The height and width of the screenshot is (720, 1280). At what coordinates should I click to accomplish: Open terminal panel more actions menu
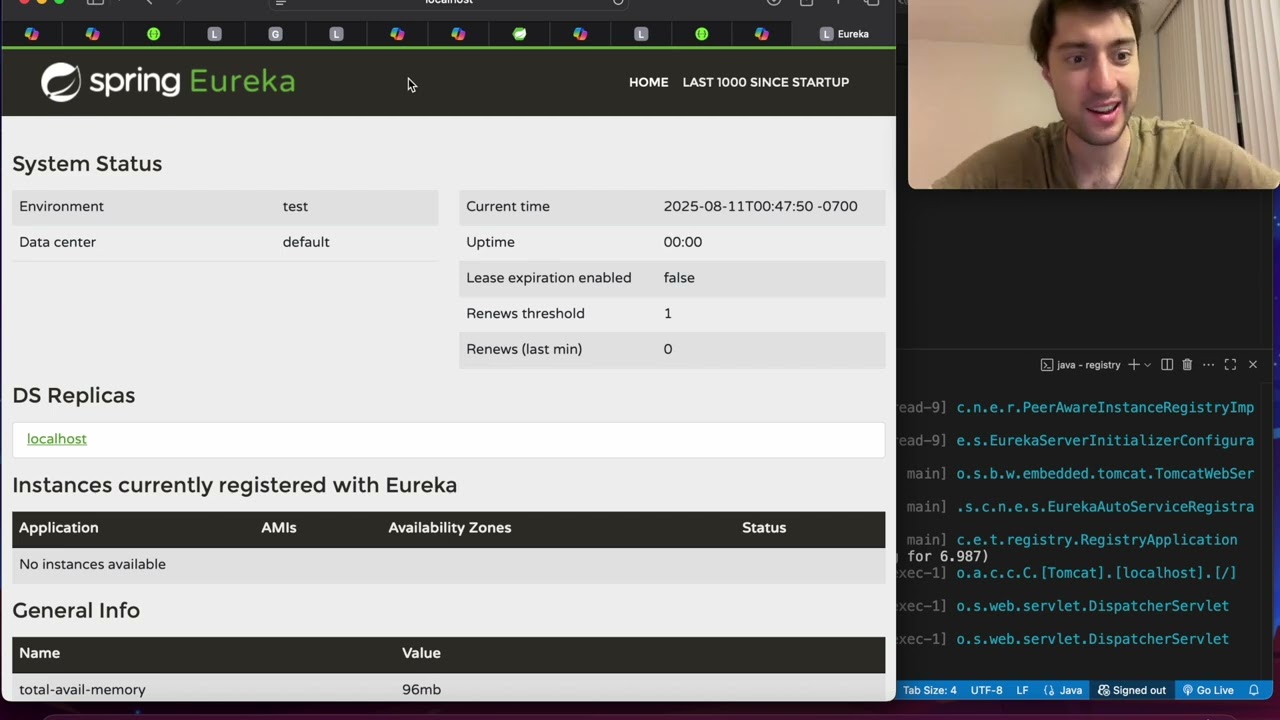point(1208,365)
